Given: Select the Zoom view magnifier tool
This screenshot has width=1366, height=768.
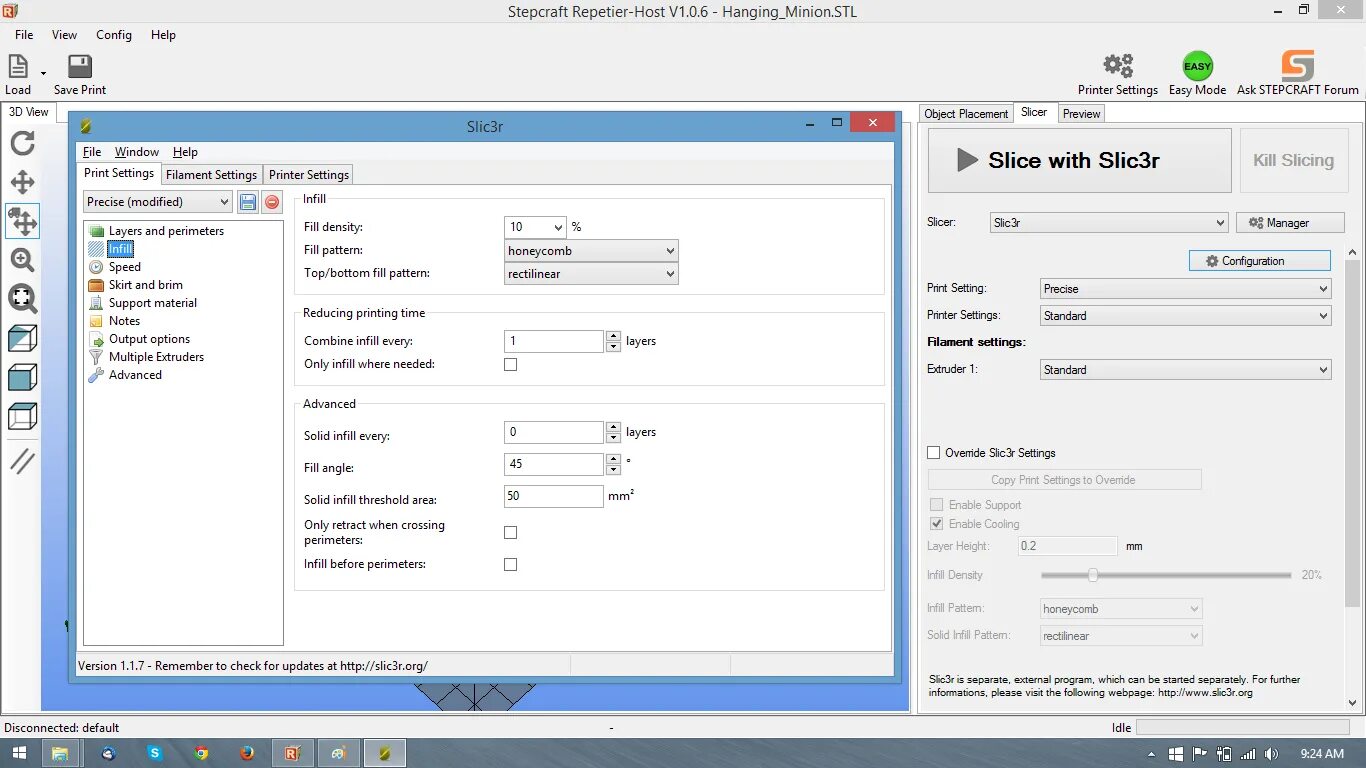Looking at the screenshot, I should tap(22, 260).
